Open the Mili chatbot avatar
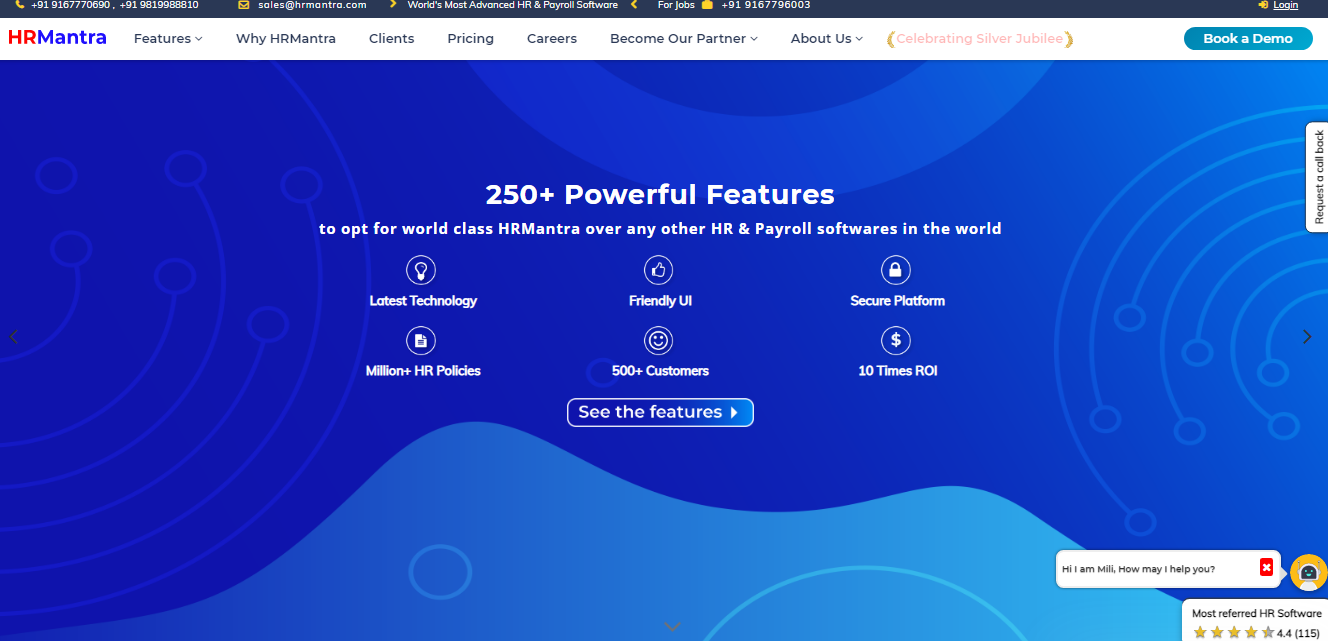 [x=1308, y=572]
